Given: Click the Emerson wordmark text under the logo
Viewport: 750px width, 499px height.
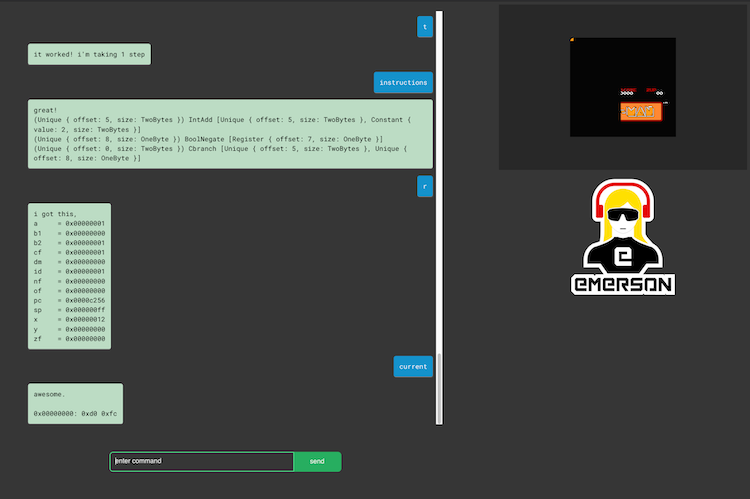Looking at the screenshot, I should pyautogui.click(x=623, y=283).
